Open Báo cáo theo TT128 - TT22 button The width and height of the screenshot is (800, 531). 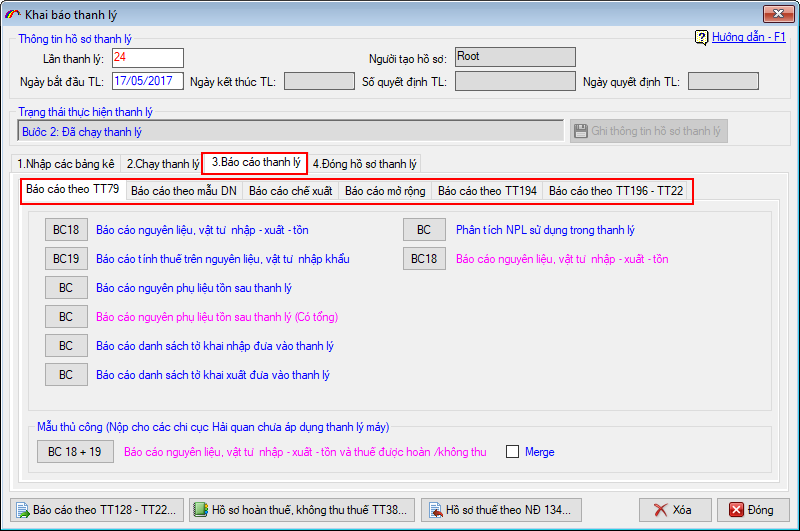(97, 510)
